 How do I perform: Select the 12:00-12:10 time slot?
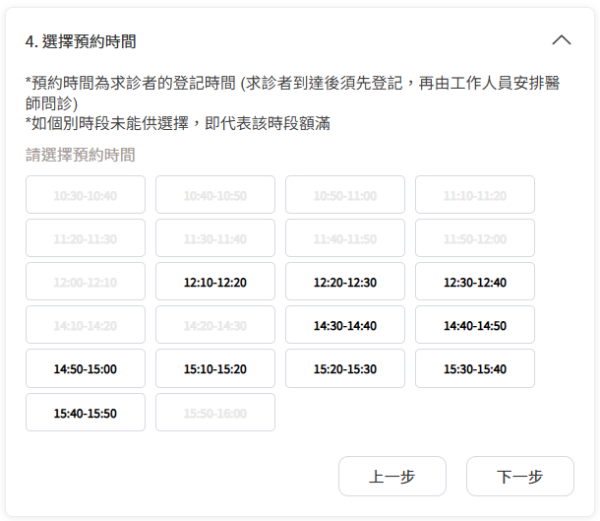tap(85, 281)
